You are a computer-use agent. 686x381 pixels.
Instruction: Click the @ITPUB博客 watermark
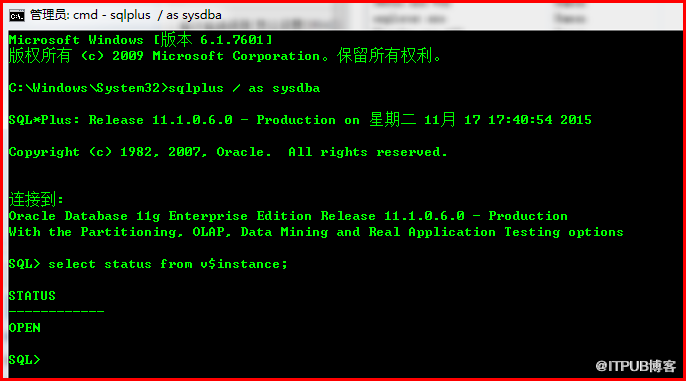[636, 366]
